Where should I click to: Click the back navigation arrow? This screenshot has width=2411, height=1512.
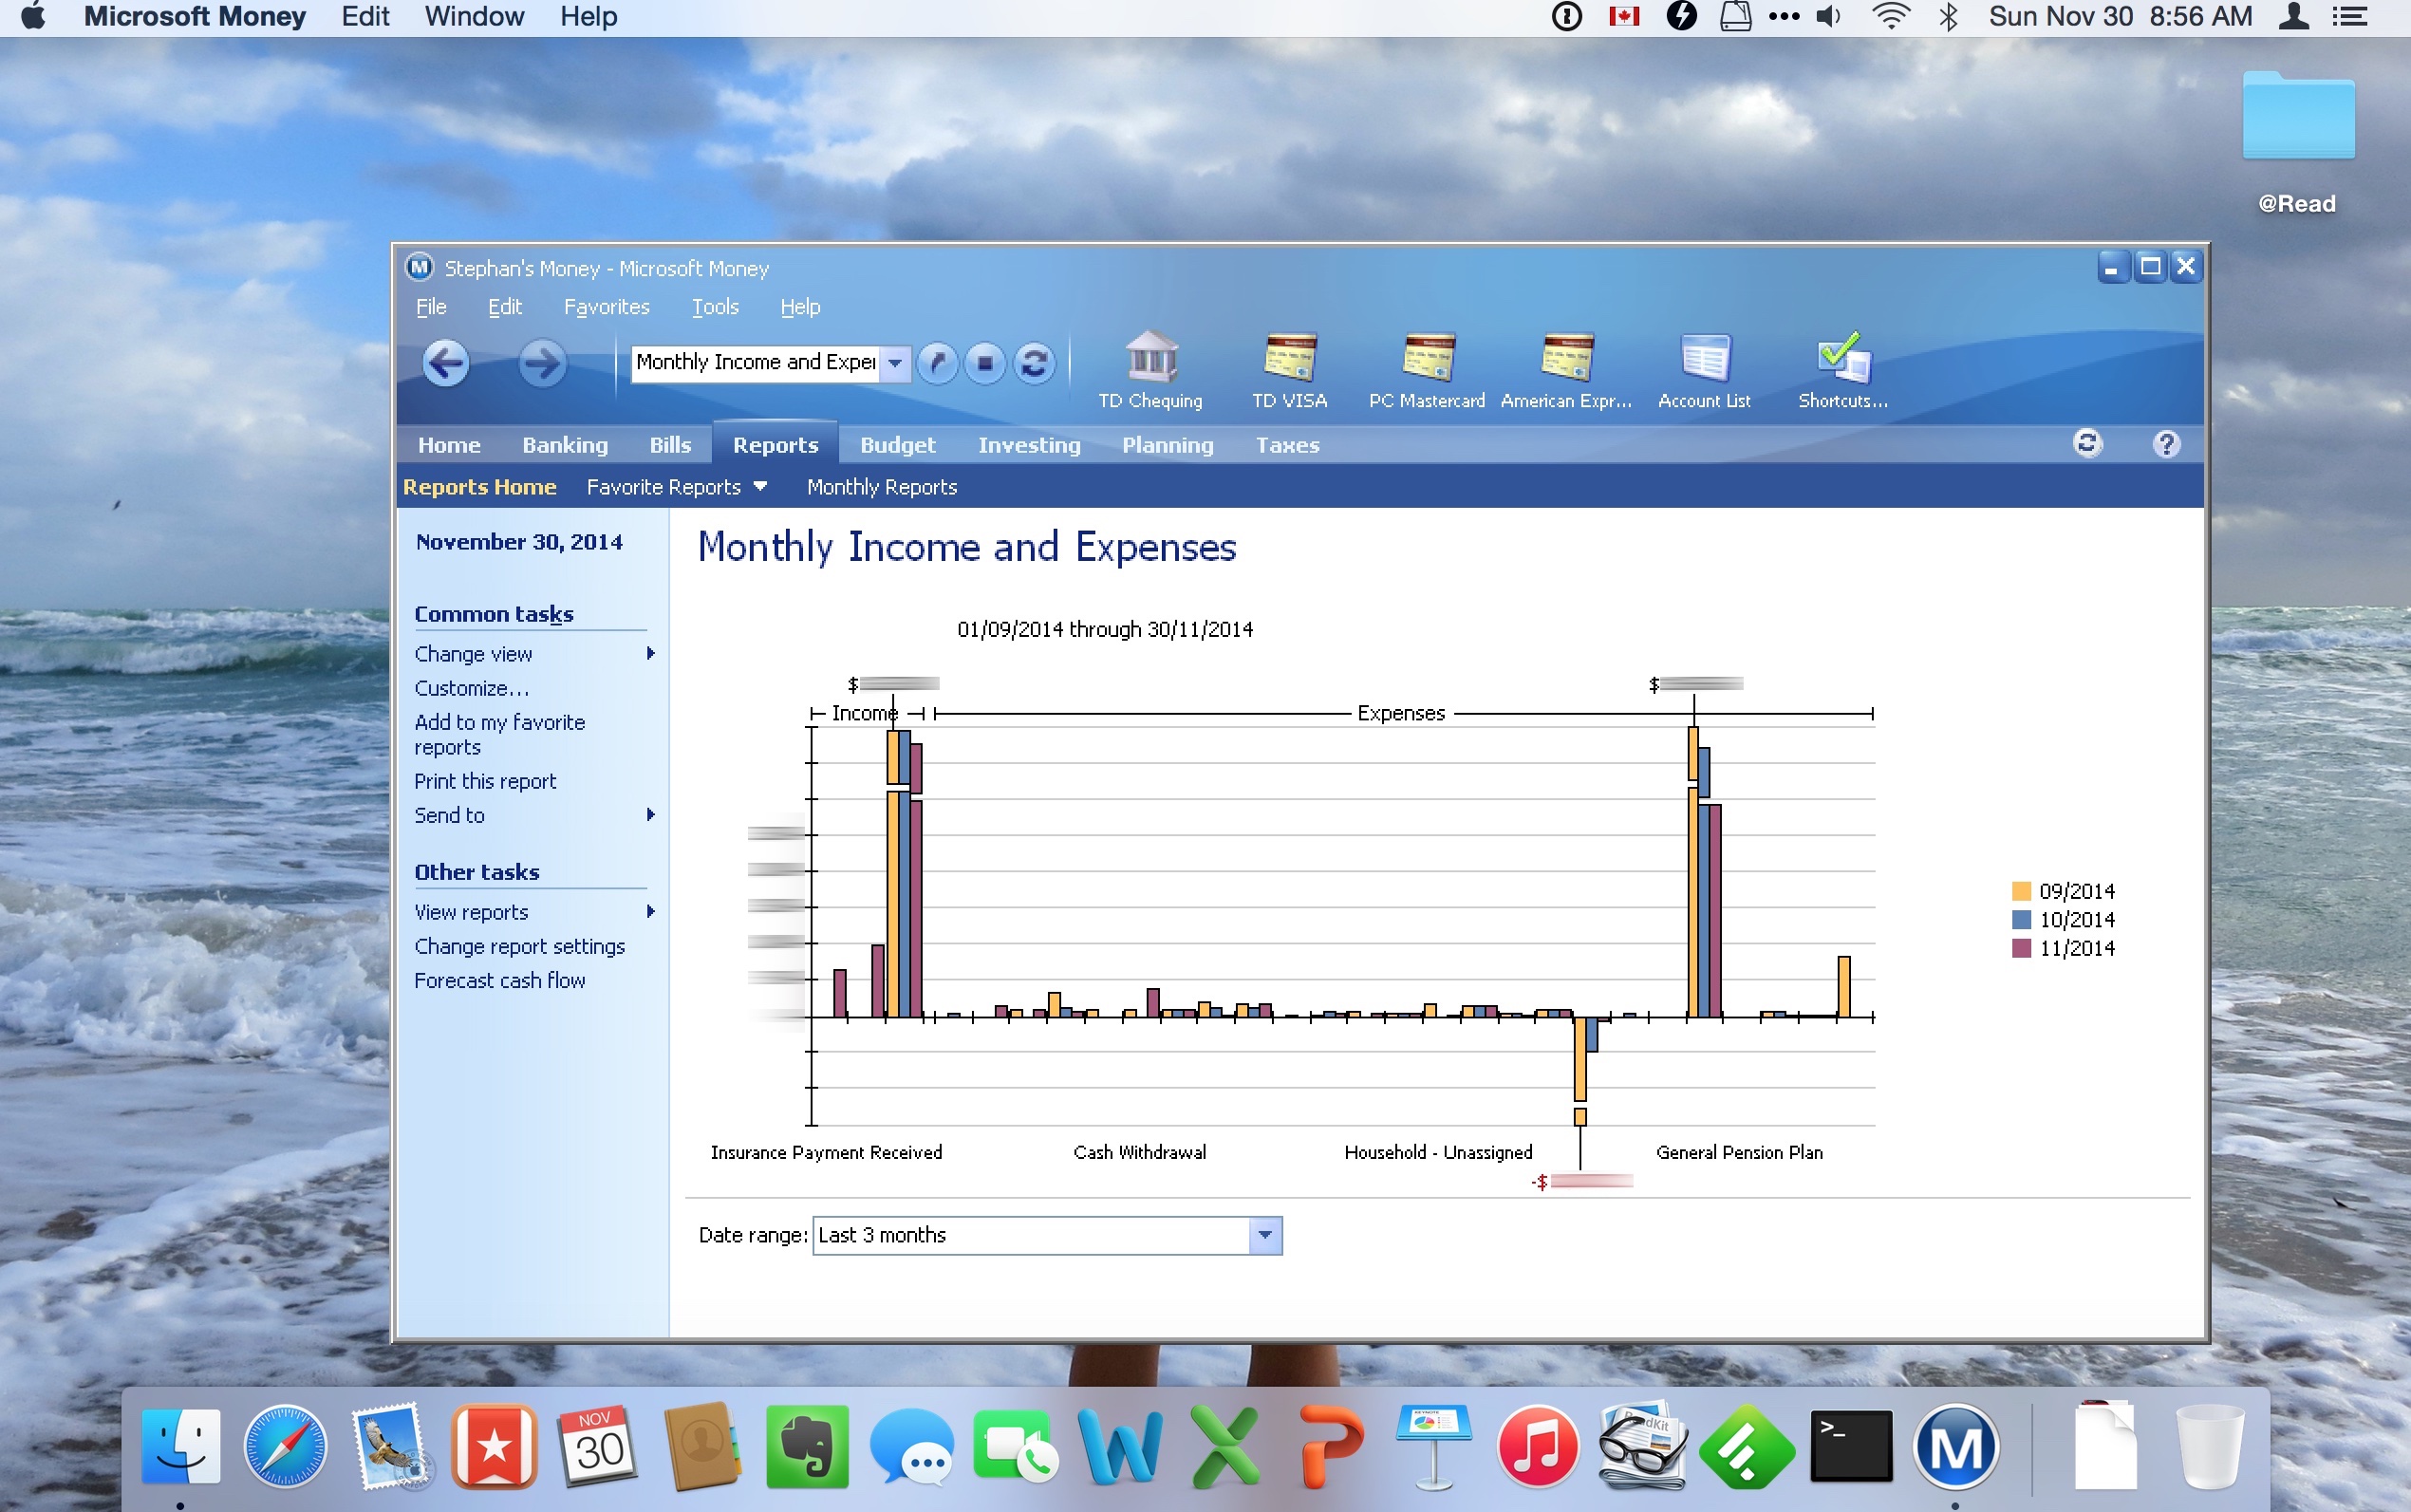(x=446, y=363)
